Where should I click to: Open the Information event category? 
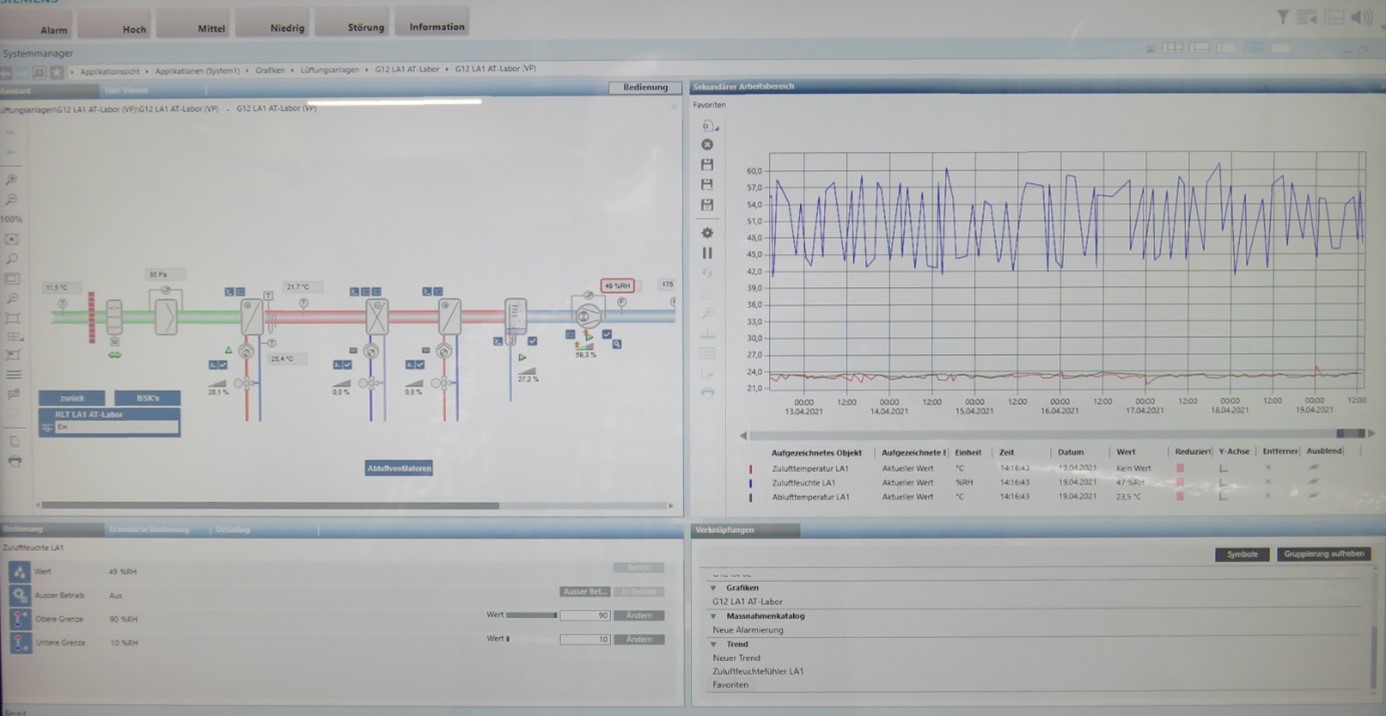coord(432,21)
